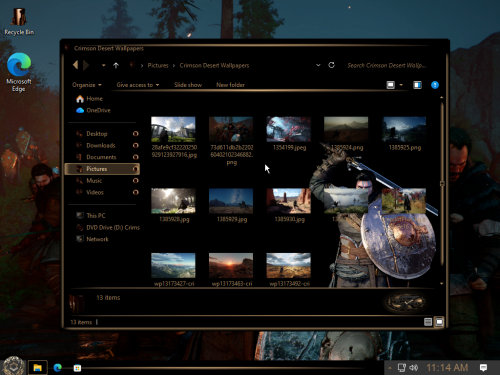Open the network tray icon
Viewport: 500px width, 375px height.
click(x=402, y=368)
